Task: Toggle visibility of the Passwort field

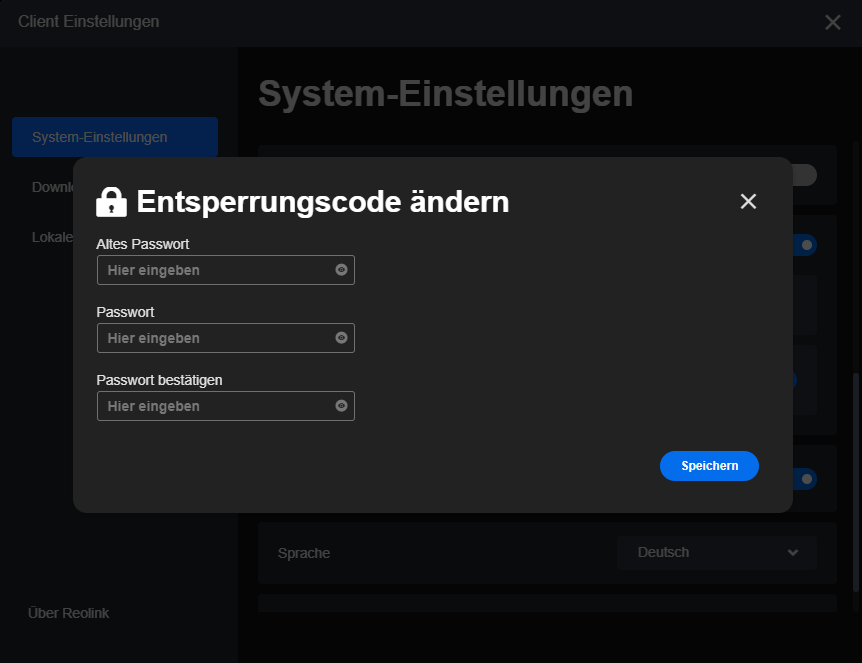Action: point(341,338)
